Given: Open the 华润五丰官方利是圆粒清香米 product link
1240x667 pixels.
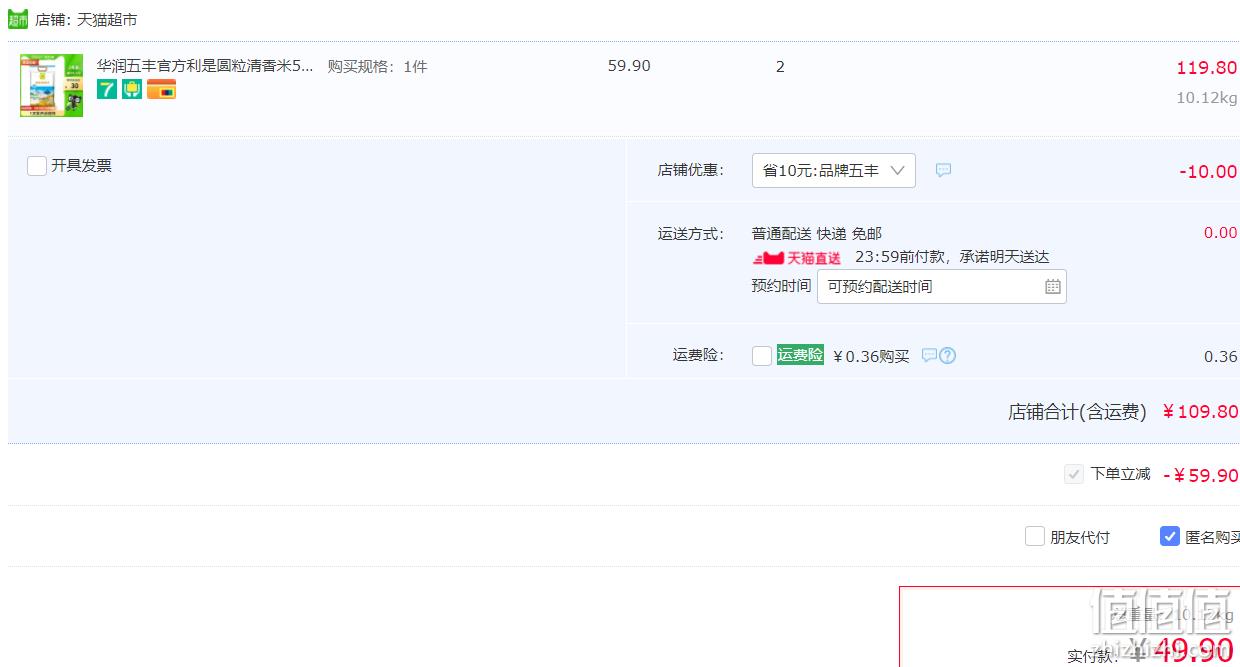Looking at the screenshot, I should 205,66.
